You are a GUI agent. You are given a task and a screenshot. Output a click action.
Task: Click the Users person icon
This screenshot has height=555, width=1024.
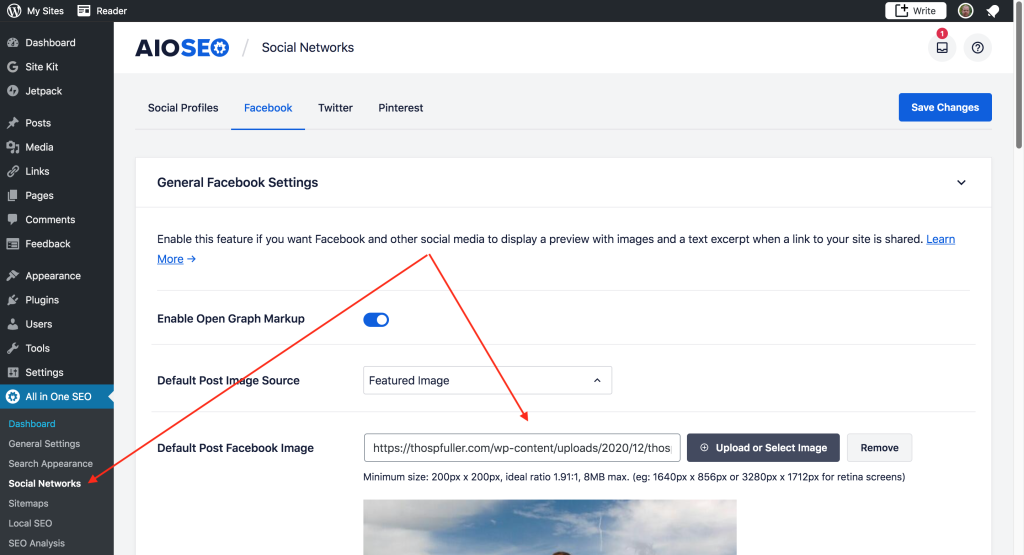coord(12,324)
